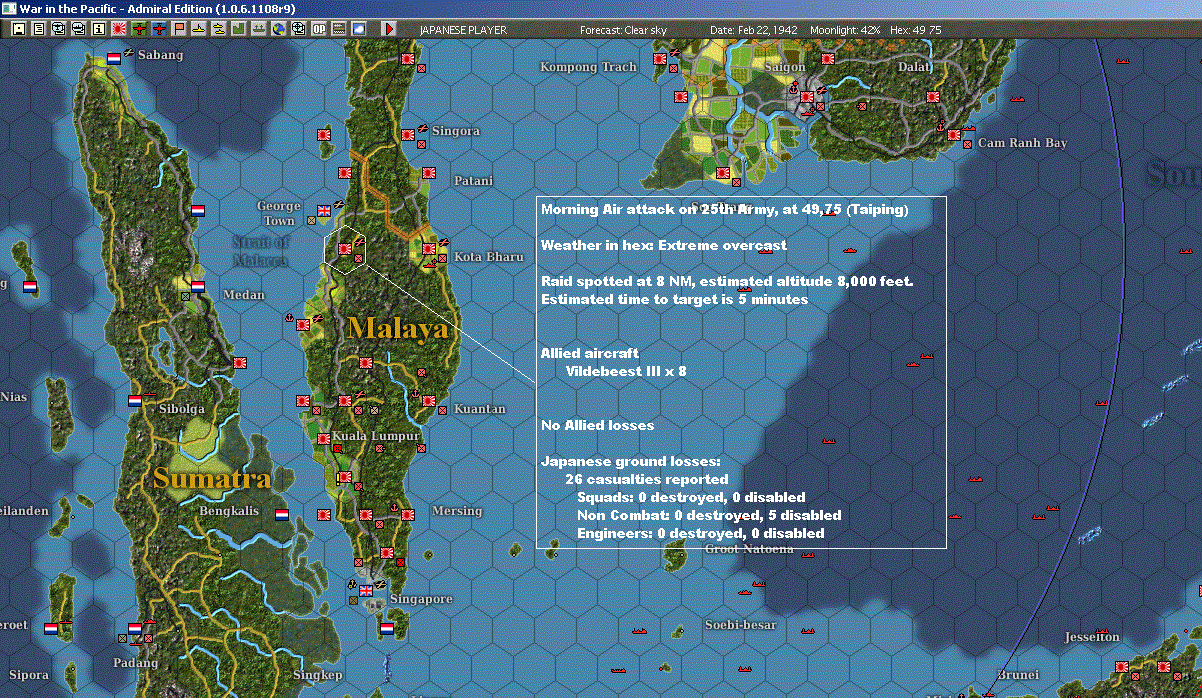Select the British flag base at Singapore

[366, 590]
